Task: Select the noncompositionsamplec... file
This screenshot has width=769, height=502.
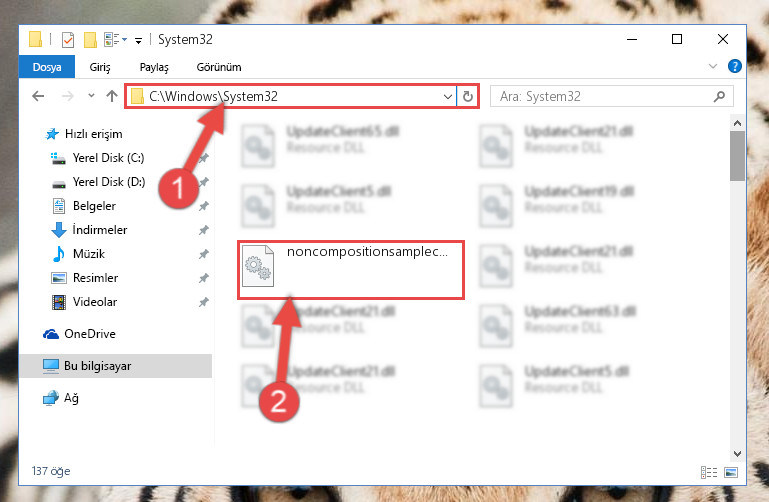Action: 351,269
